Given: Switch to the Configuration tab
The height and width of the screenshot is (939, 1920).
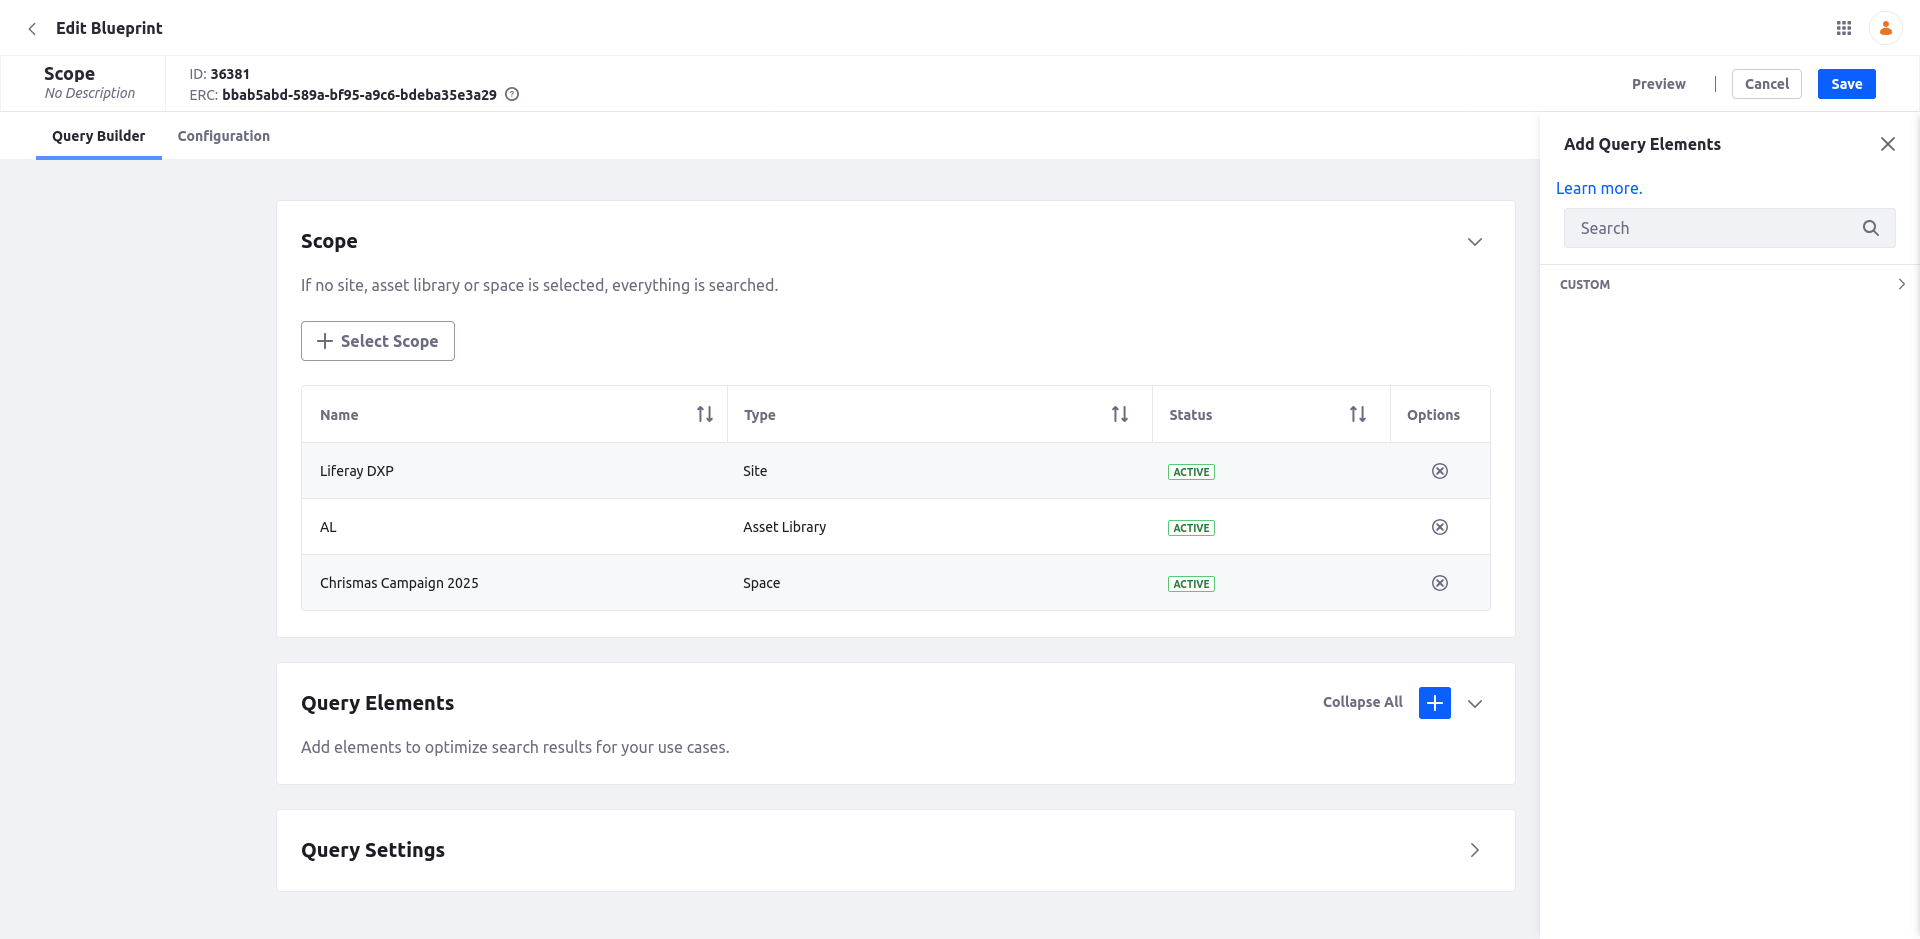Looking at the screenshot, I should (223, 136).
